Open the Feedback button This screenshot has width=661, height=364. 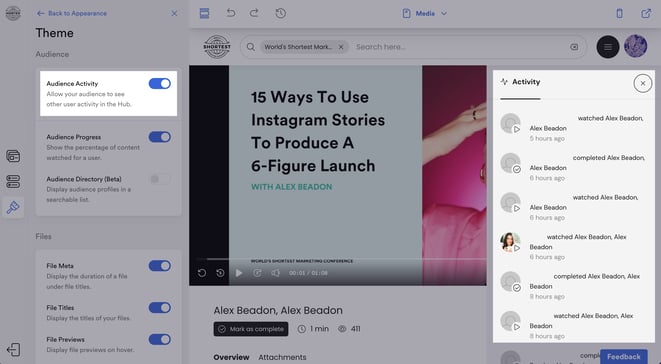pos(623,356)
